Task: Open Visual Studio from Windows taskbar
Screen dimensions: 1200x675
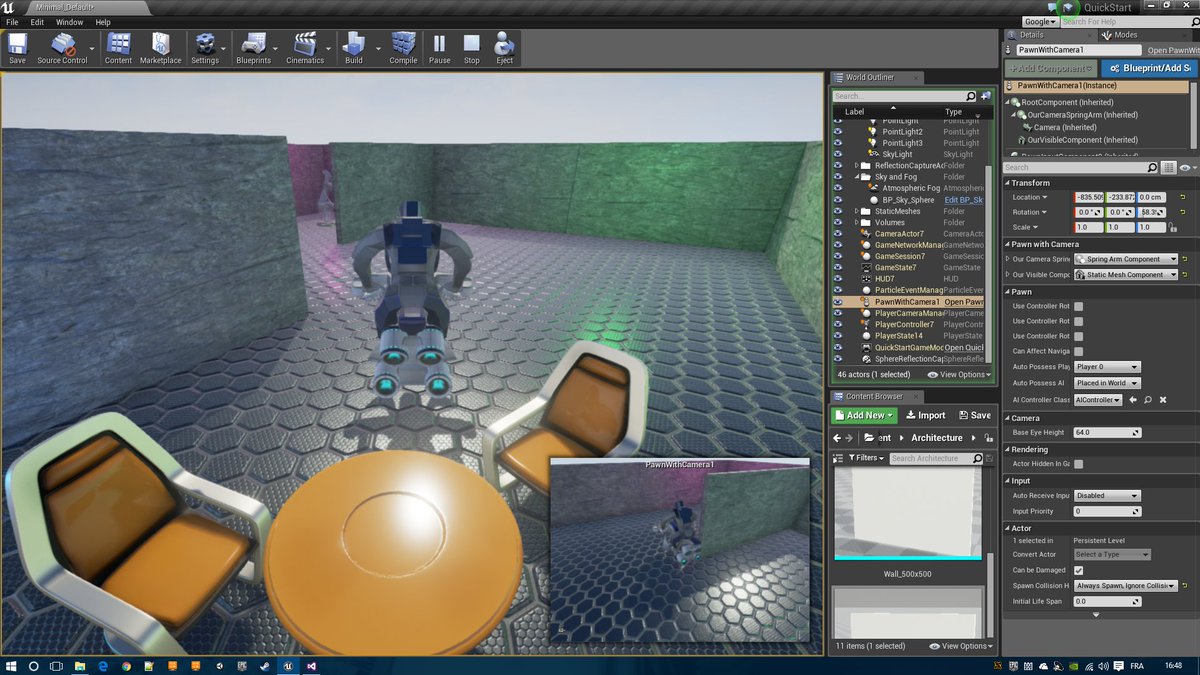Action: tap(313, 665)
